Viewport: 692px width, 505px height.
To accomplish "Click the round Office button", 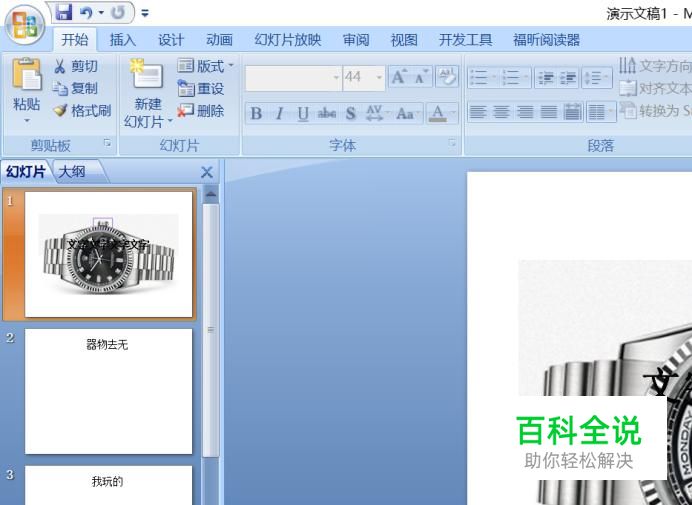I will point(25,26).
